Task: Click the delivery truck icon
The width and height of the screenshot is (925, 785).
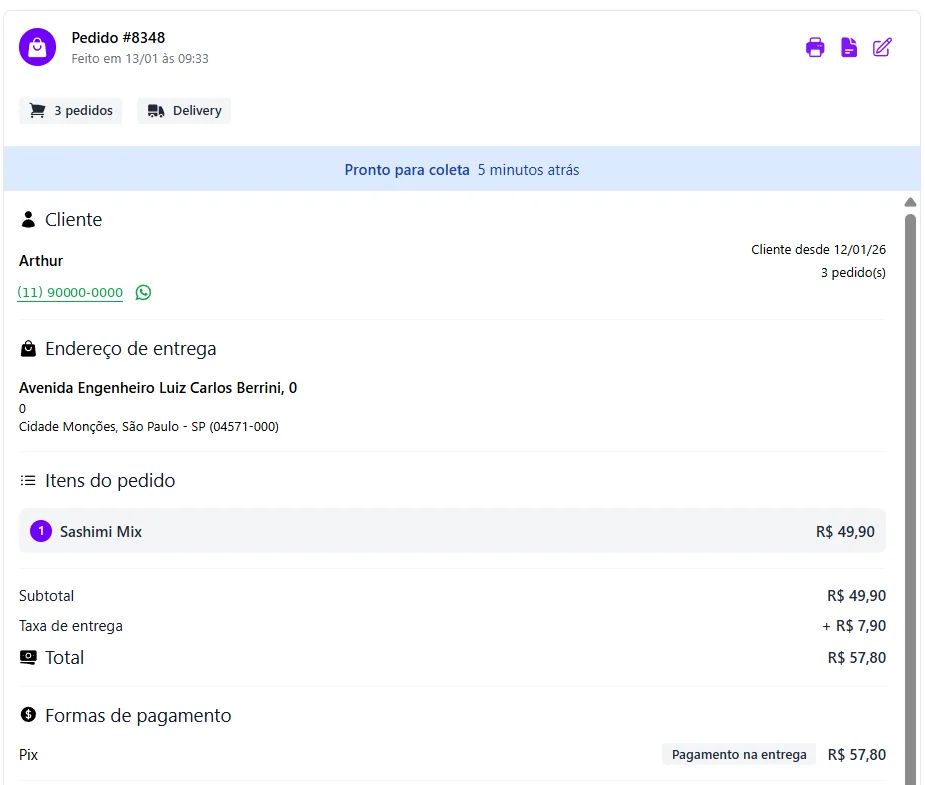Action: click(x=156, y=110)
